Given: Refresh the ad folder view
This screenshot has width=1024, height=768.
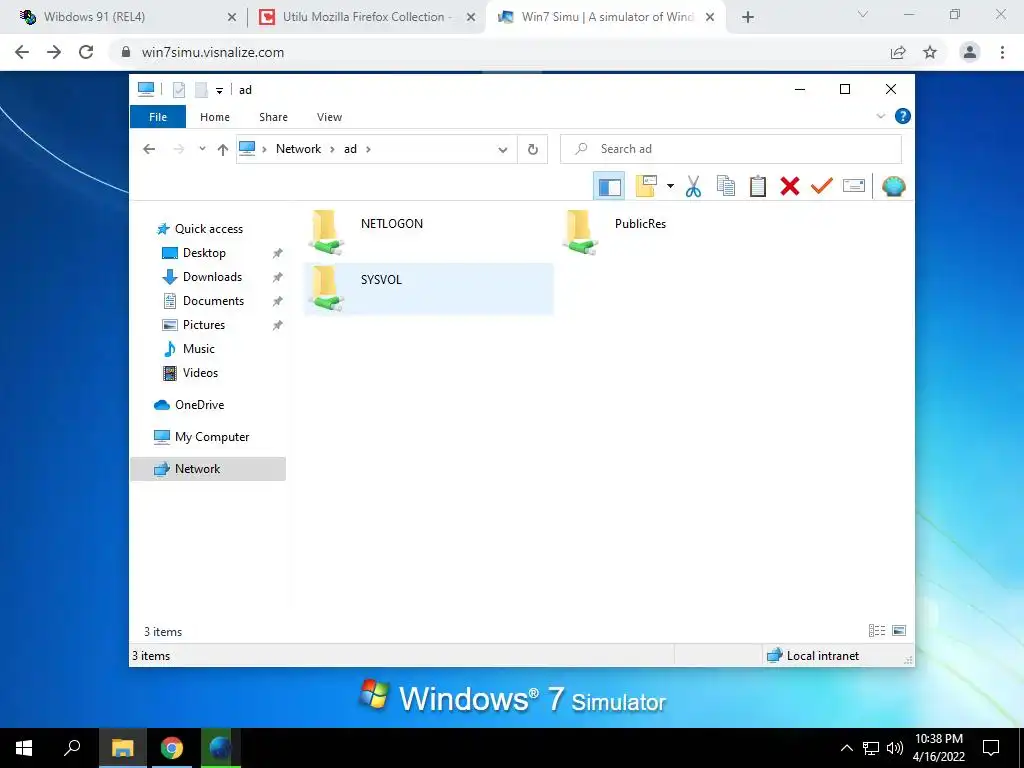Looking at the screenshot, I should tap(533, 150).
